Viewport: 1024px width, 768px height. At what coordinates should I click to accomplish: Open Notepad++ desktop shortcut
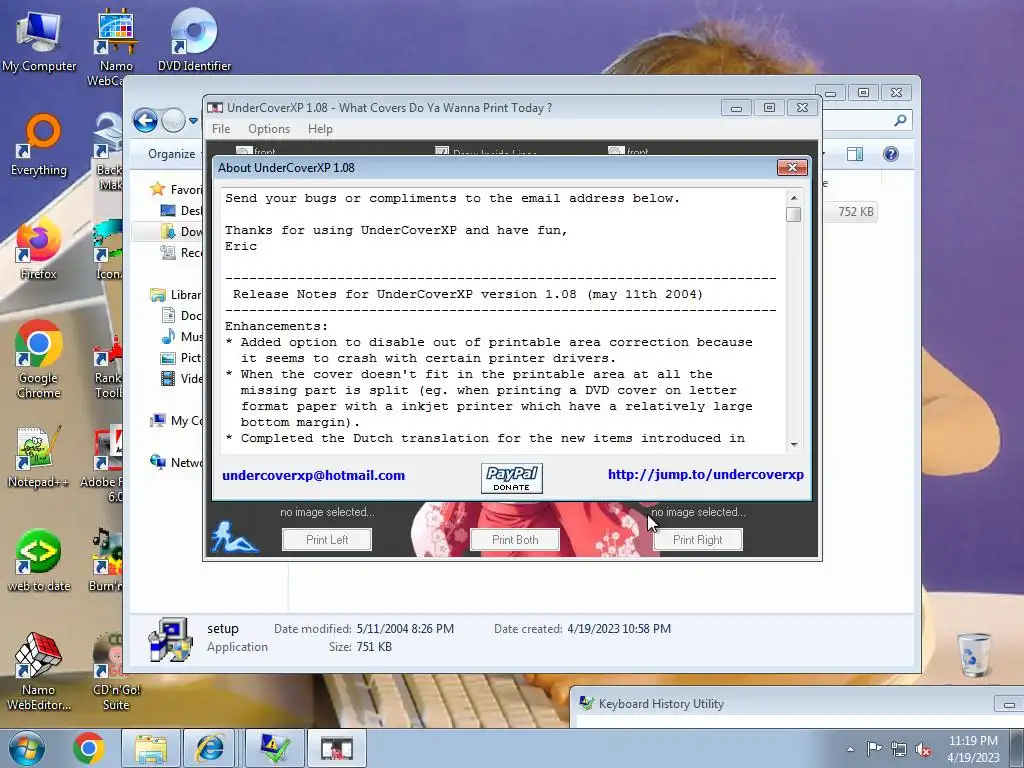[39, 457]
